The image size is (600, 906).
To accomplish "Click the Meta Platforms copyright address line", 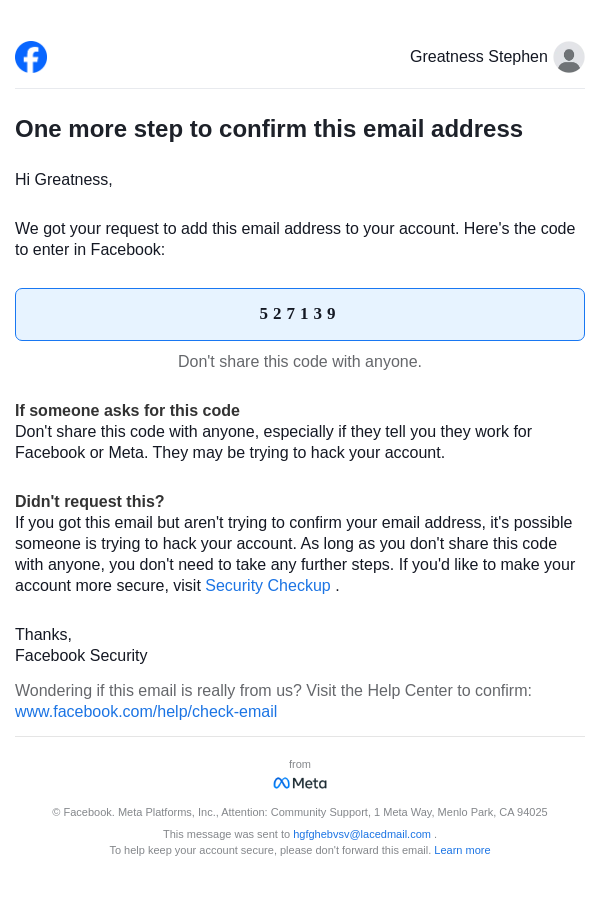I will point(300,812).
